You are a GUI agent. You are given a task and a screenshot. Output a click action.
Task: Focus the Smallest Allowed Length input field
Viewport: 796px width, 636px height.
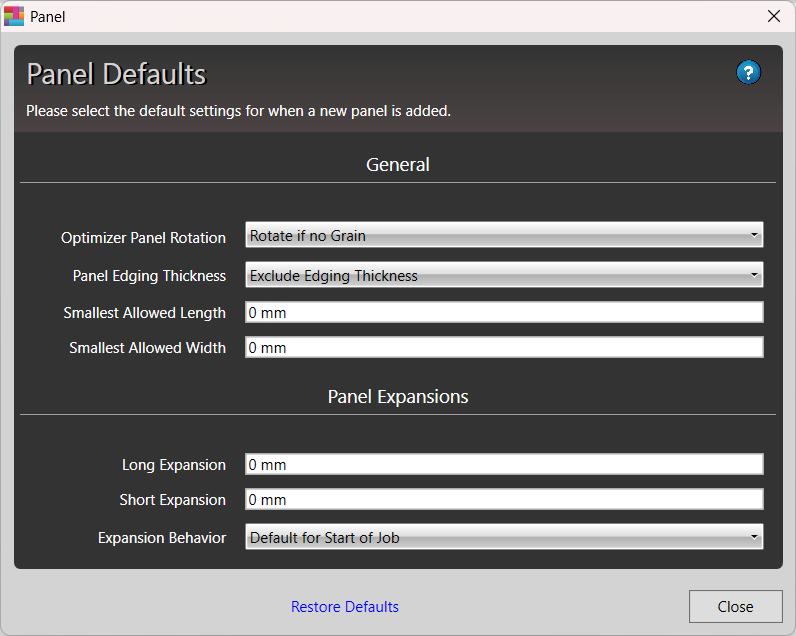pos(503,313)
